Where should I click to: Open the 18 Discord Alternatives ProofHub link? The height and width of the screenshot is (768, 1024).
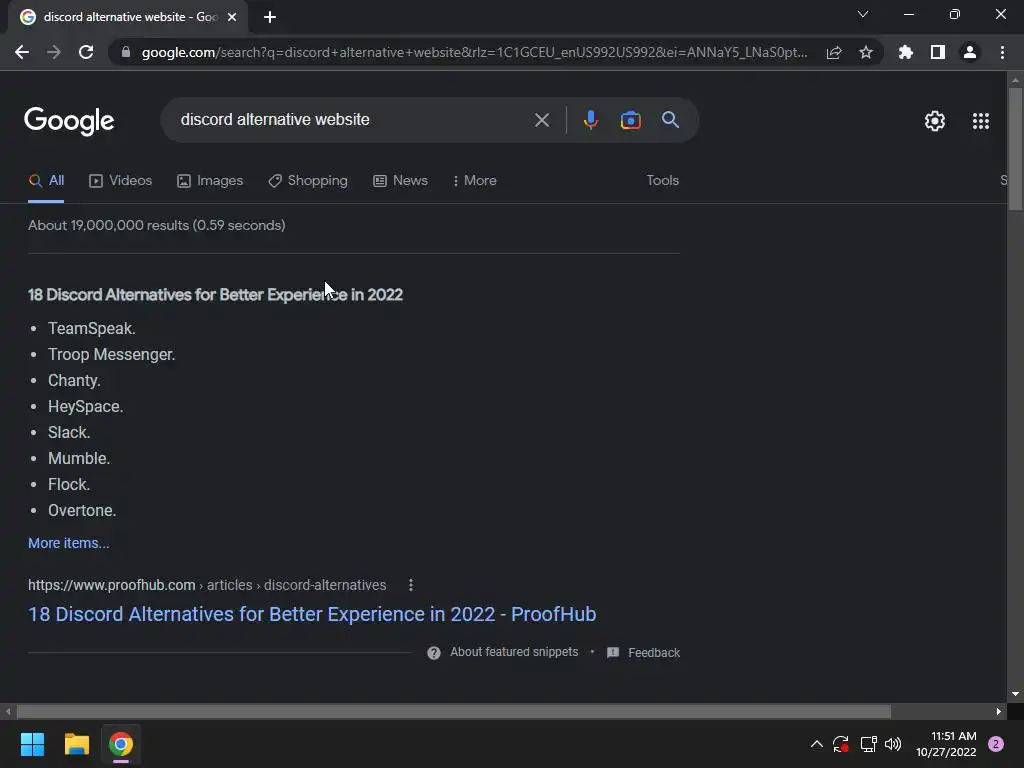coord(312,615)
